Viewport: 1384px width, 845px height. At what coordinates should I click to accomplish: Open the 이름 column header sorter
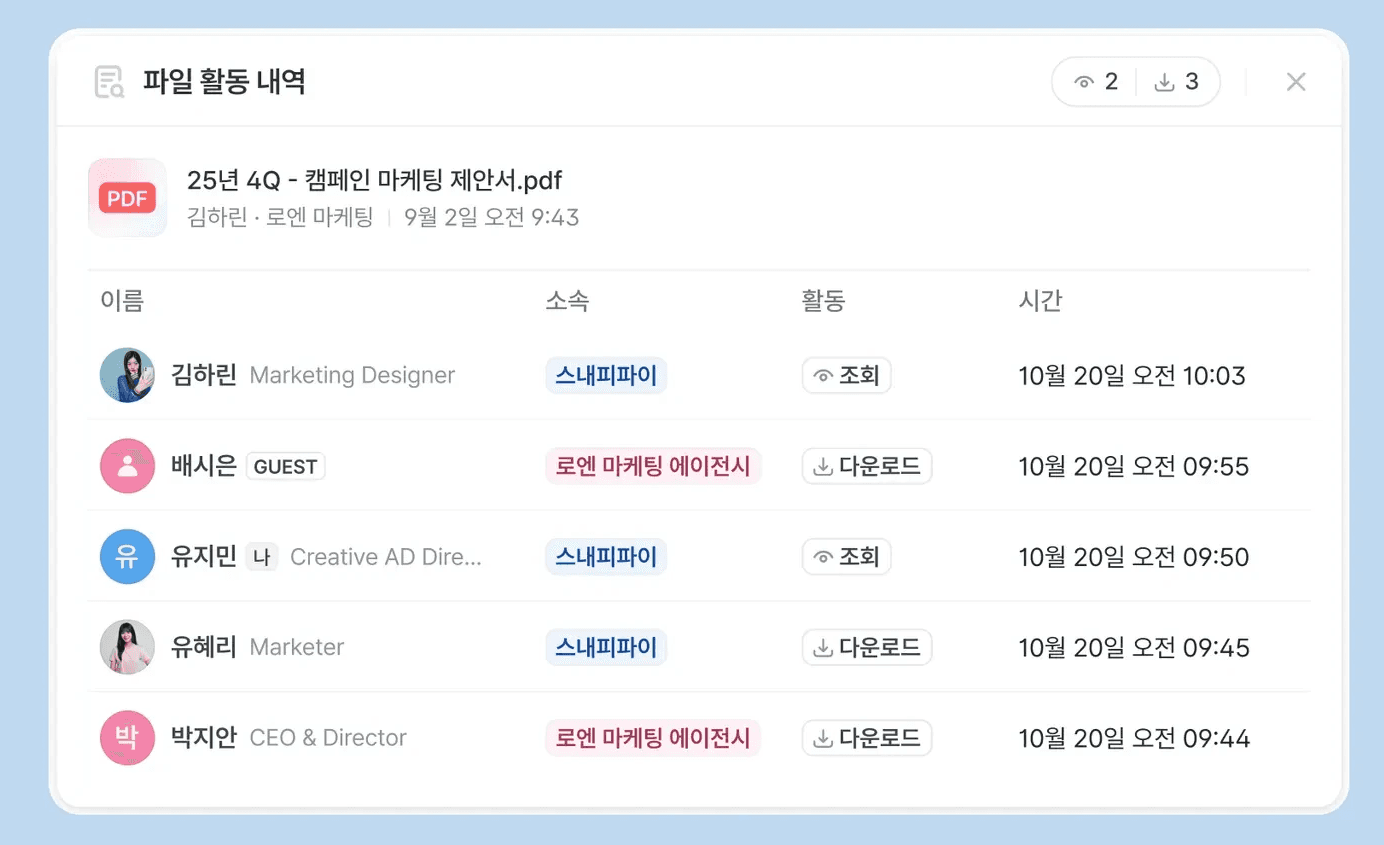[x=122, y=301]
